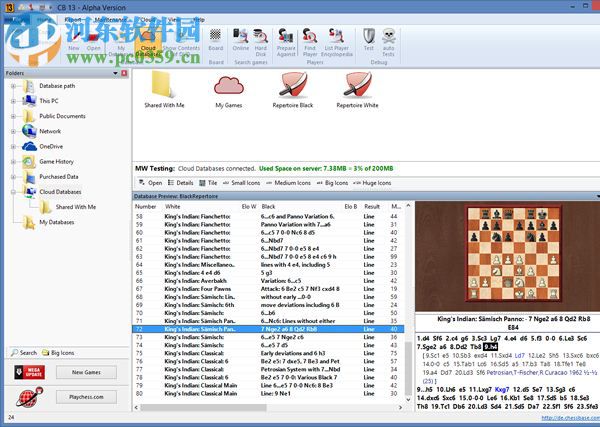
Task: Switch to Tile view
Action: (x=208, y=183)
